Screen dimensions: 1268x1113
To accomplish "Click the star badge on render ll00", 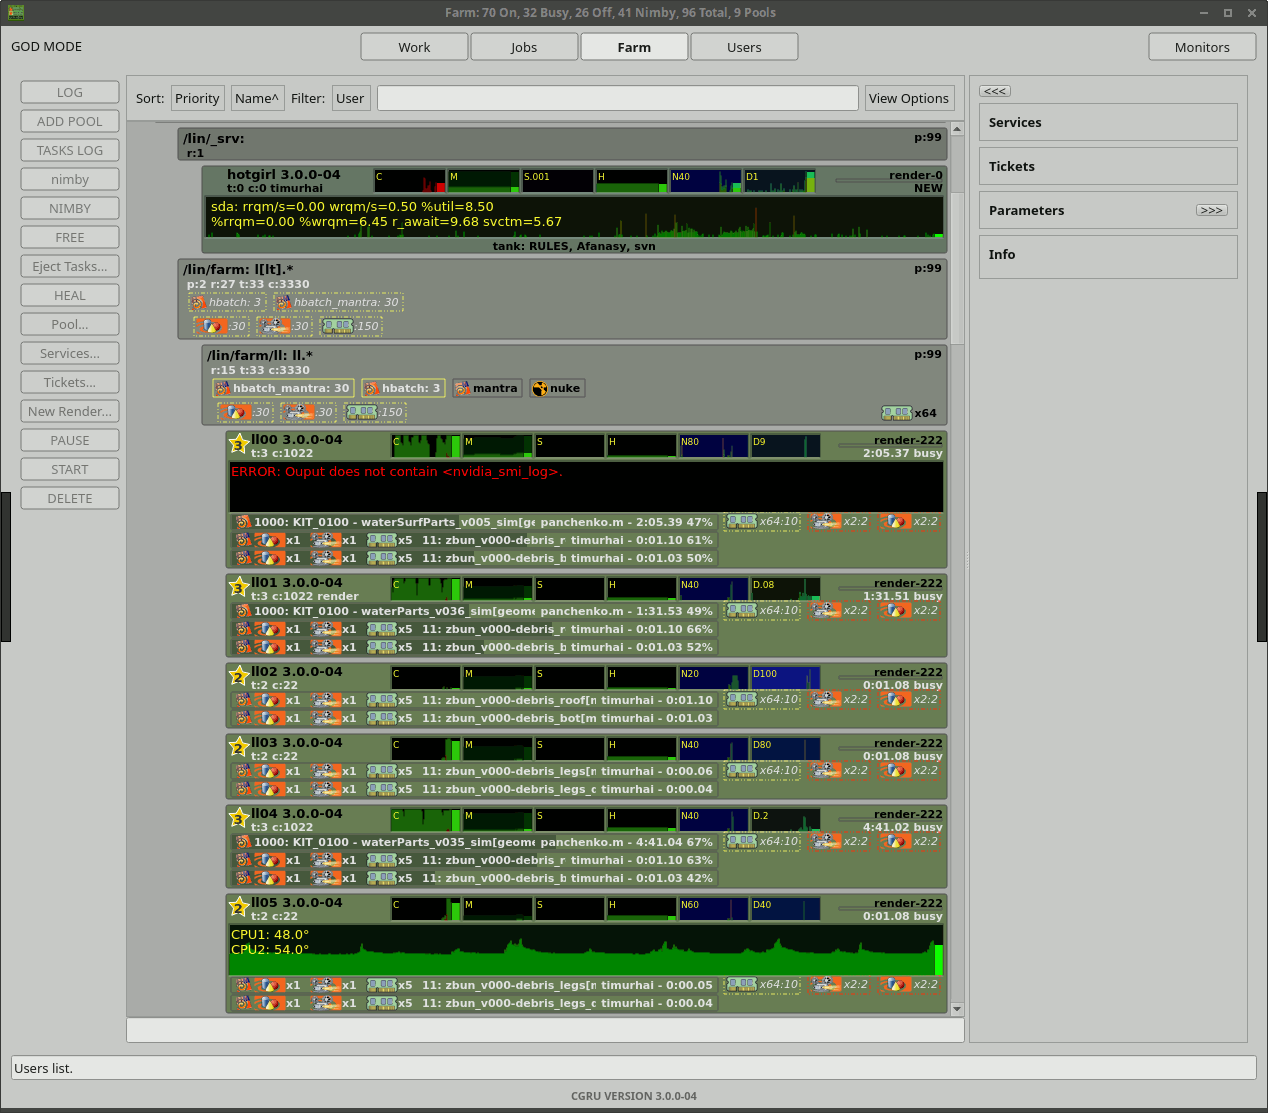I will [239, 445].
